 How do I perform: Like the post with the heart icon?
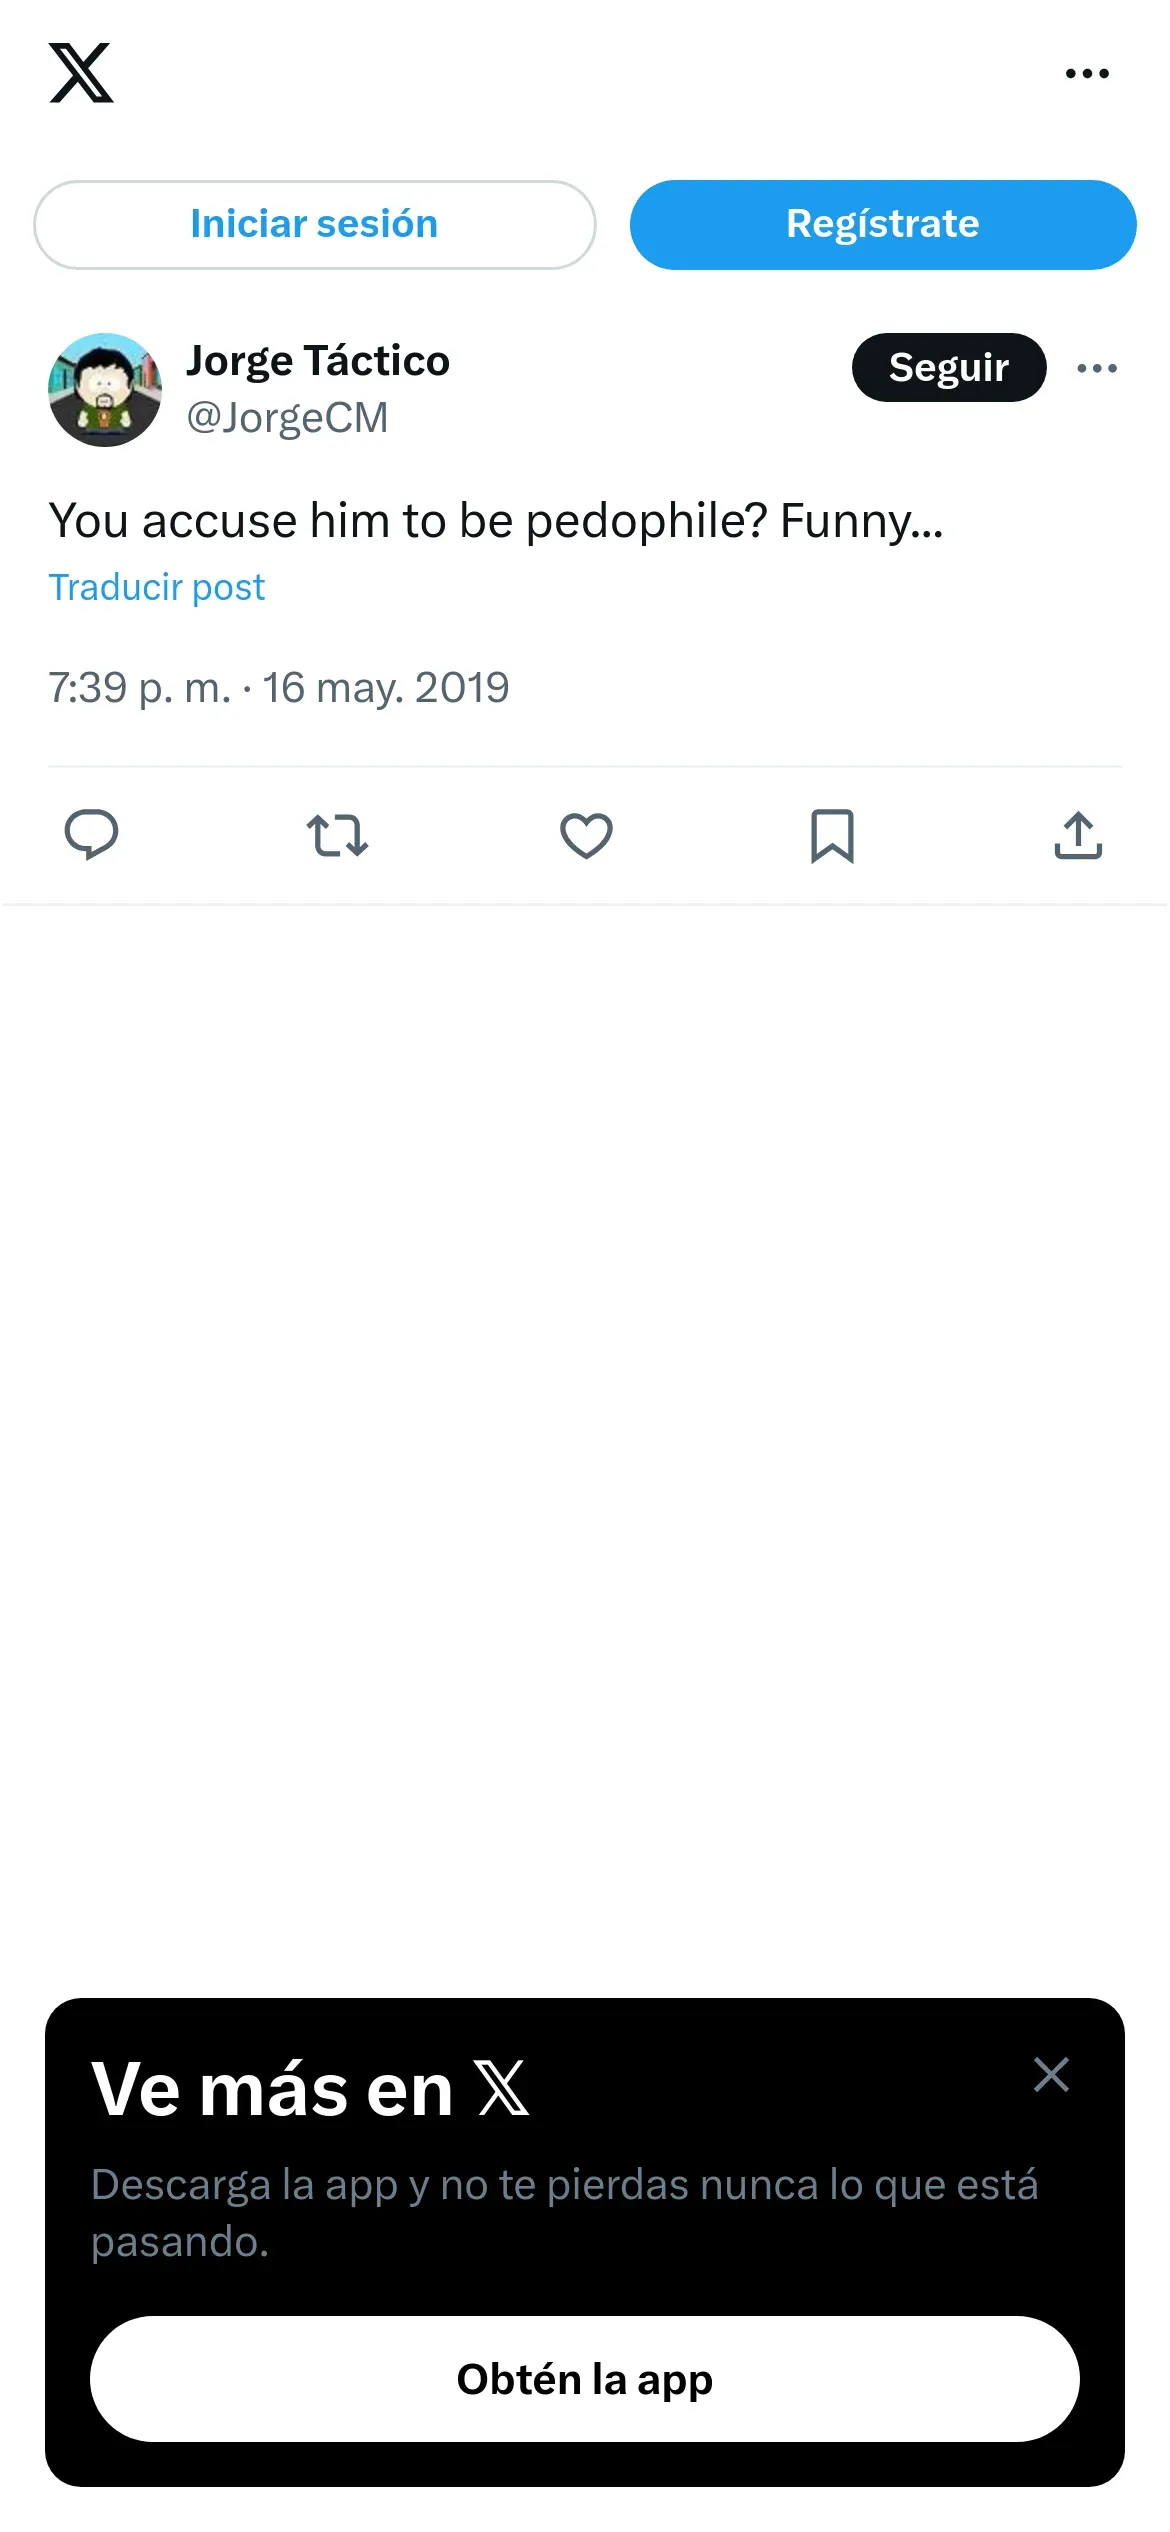pyautogui.click(x=586, y=835)
